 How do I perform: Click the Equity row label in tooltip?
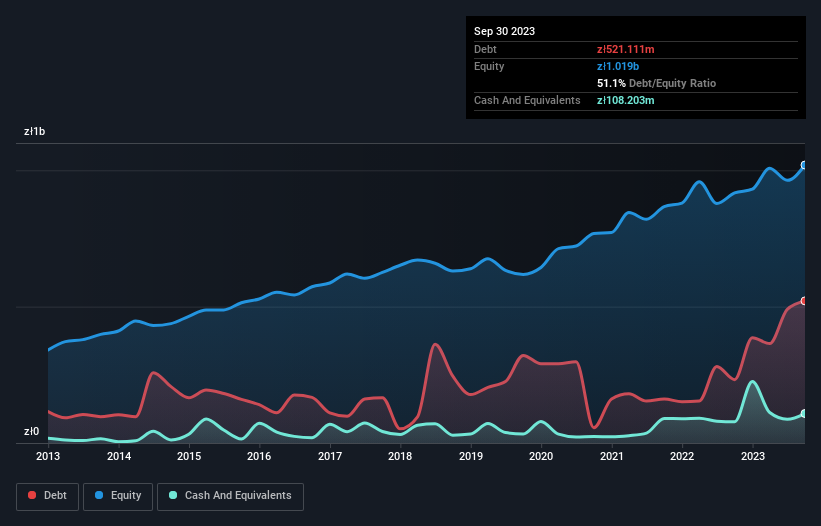tap(489, 66)
